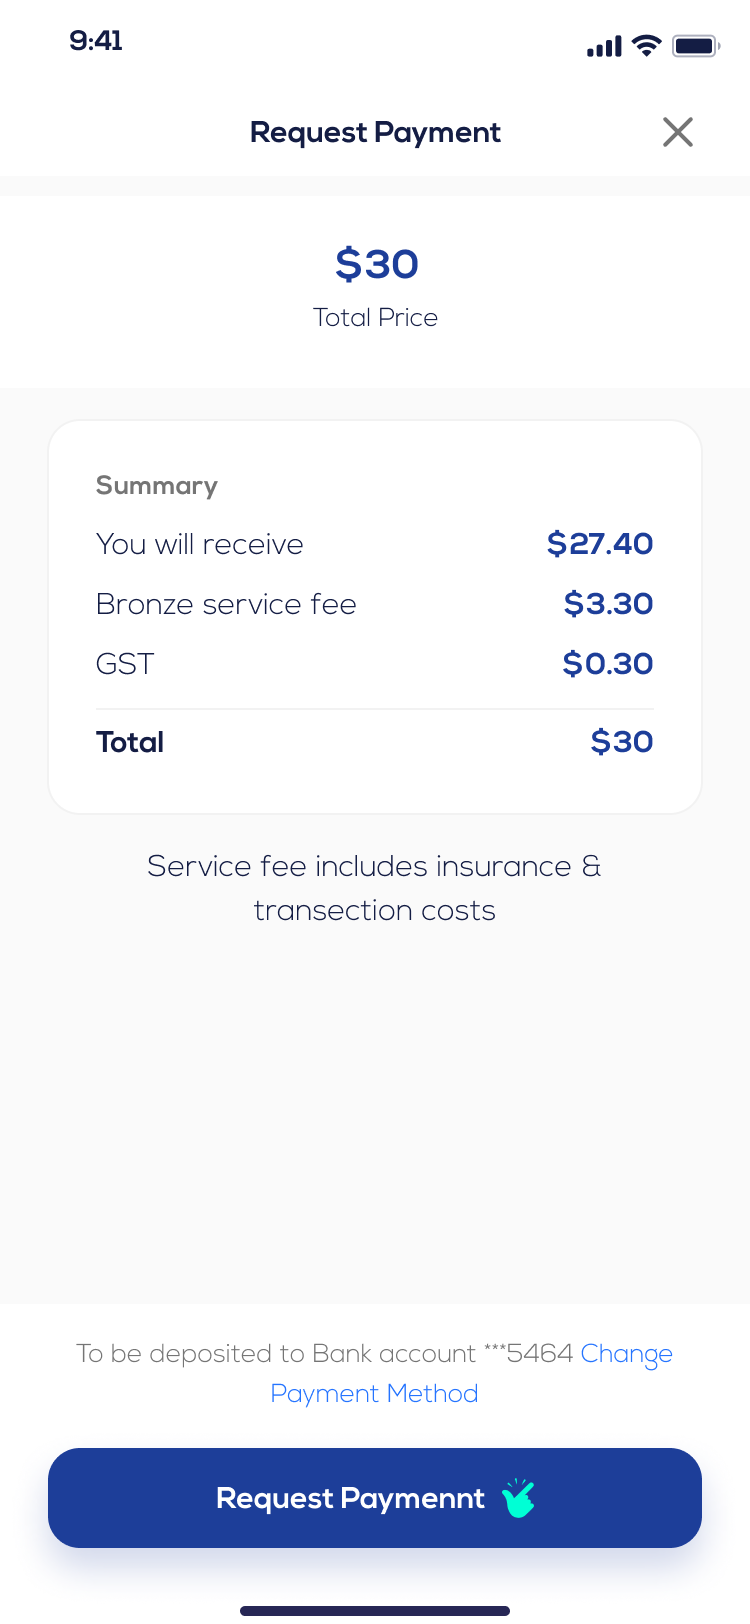Click the $3.30 service fee amount
Screen dimensions: 750x1624
click(x=608, y=604)
